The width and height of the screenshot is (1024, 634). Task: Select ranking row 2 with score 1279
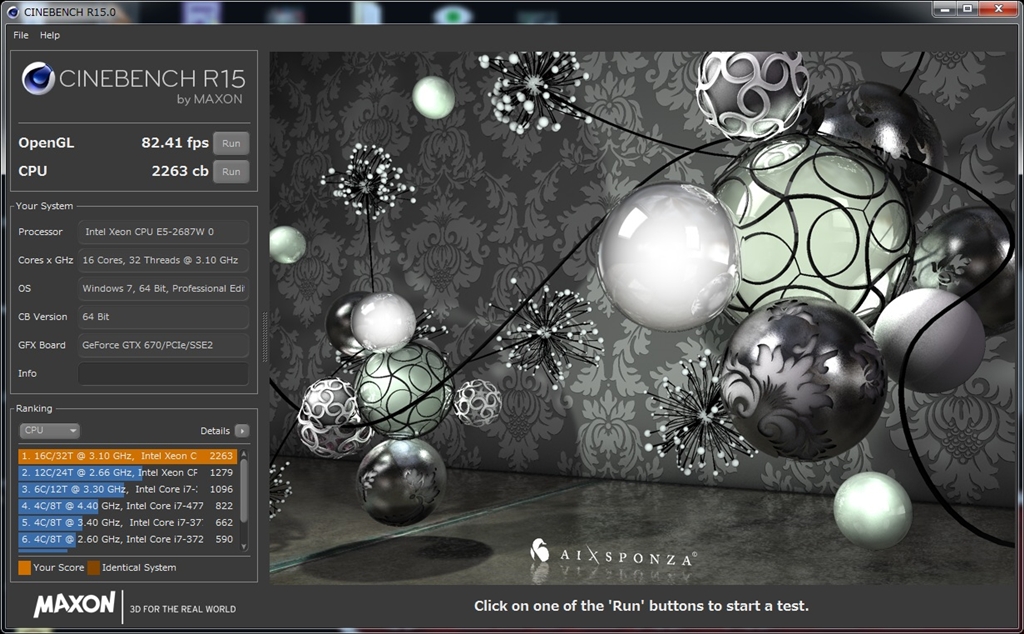pos(127,472)
